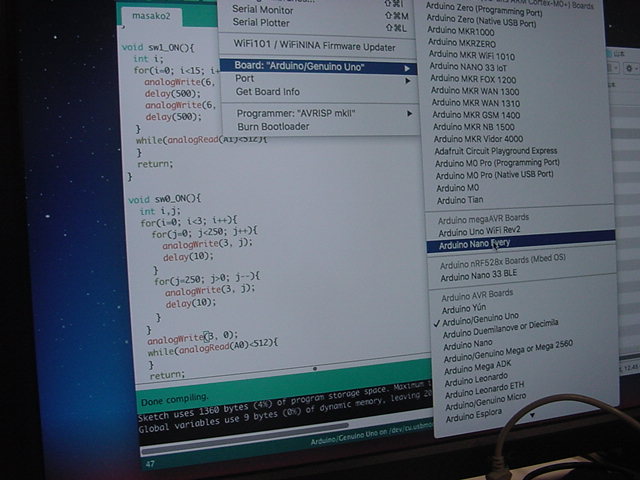The image size is (640, 480).
Task: Click the 'Done compiling.' status message
Action: pos(174,400)
